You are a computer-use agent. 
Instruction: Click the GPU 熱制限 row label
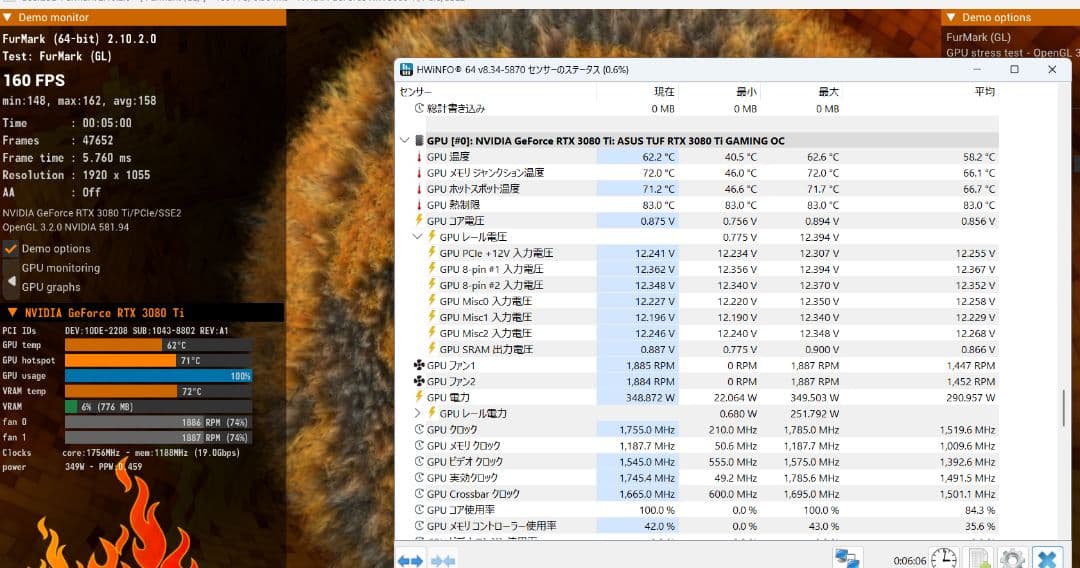click(x=453, y=204)
